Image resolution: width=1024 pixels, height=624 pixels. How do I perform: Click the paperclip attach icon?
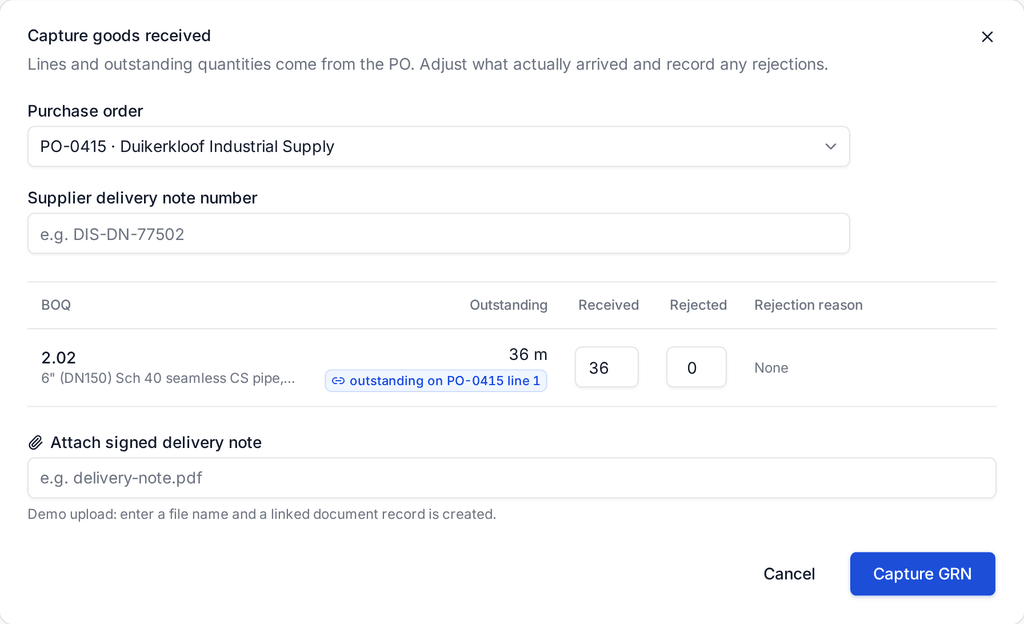point(35,443)
